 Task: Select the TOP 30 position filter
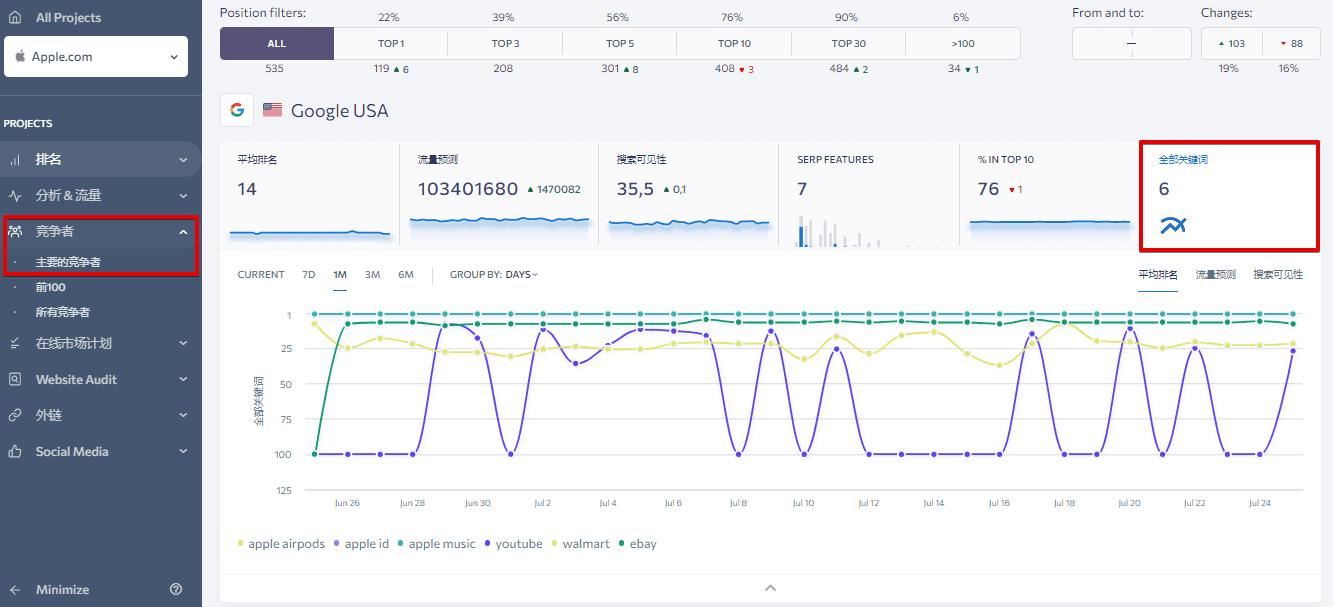tap(848, 44)
